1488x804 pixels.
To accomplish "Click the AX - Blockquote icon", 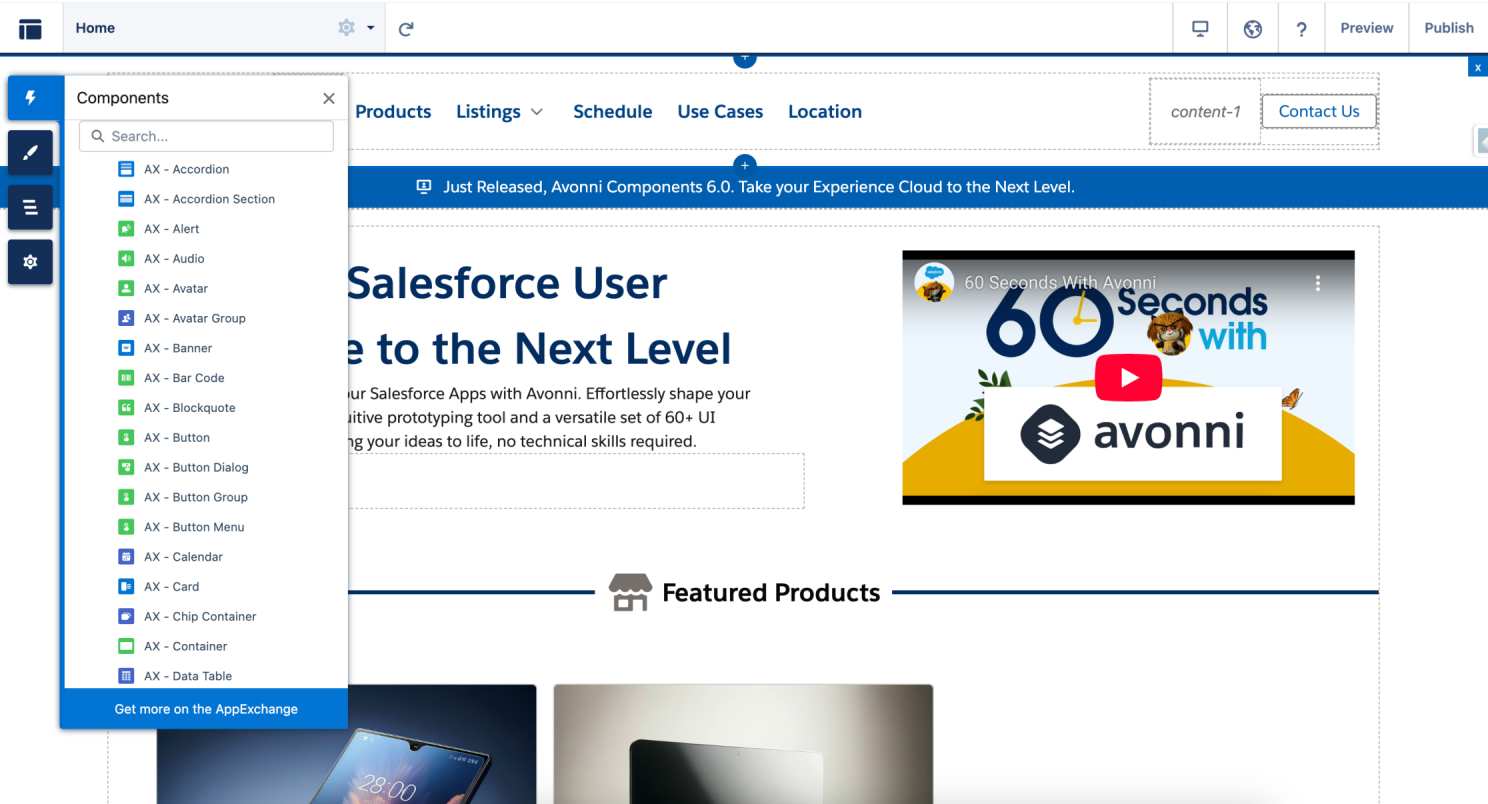I will 126,408.
